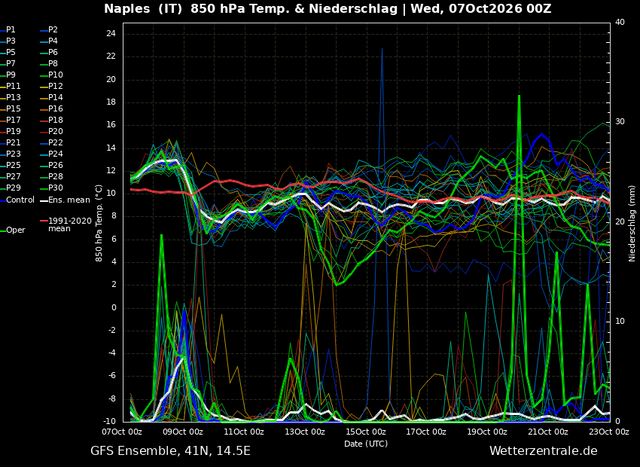This screenshot has height=467, width=640.
Task: Click the P5 ensemble member label
Action: (x=11, y=52)
